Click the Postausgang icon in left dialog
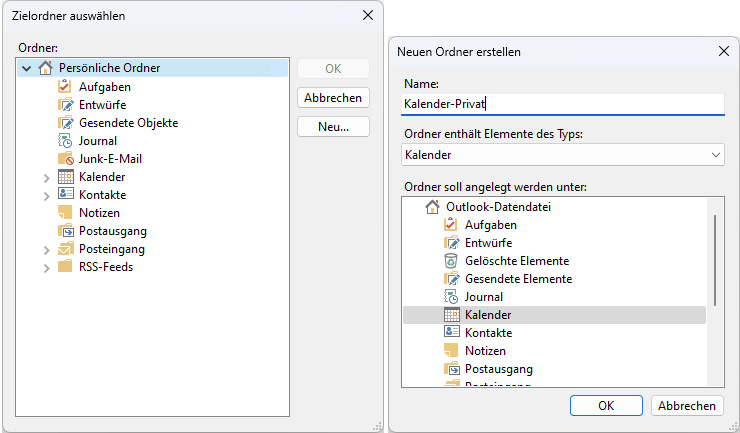The image size is (740, 433). 65,231
